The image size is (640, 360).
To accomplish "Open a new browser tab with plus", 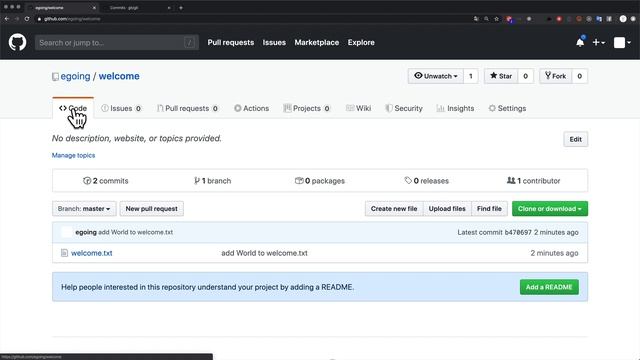I will coord(181,8).
